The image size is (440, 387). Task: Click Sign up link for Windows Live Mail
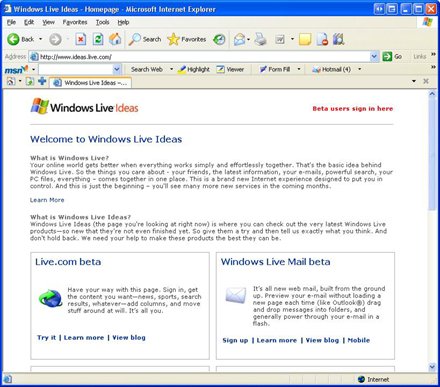[x=235, y=340]
